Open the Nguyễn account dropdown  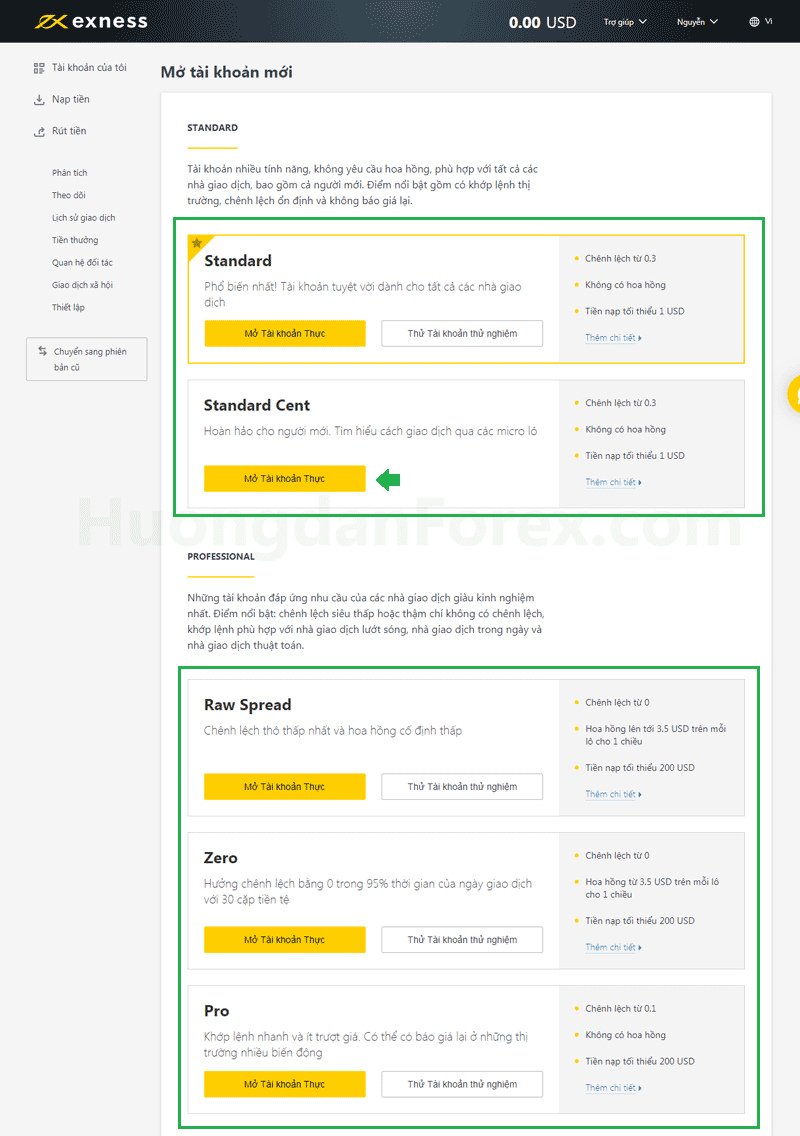697,22
